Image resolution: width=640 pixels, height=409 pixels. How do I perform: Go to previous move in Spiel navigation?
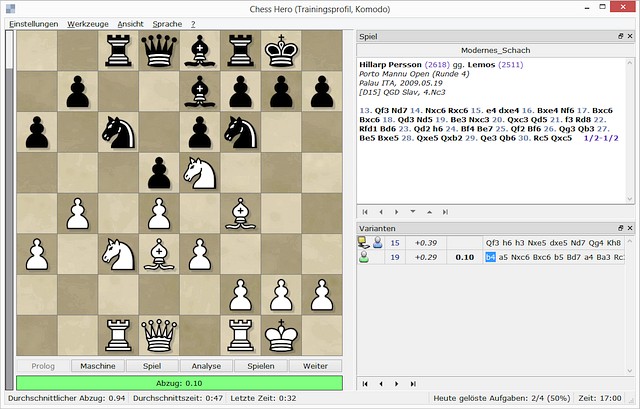pos(381,212)
